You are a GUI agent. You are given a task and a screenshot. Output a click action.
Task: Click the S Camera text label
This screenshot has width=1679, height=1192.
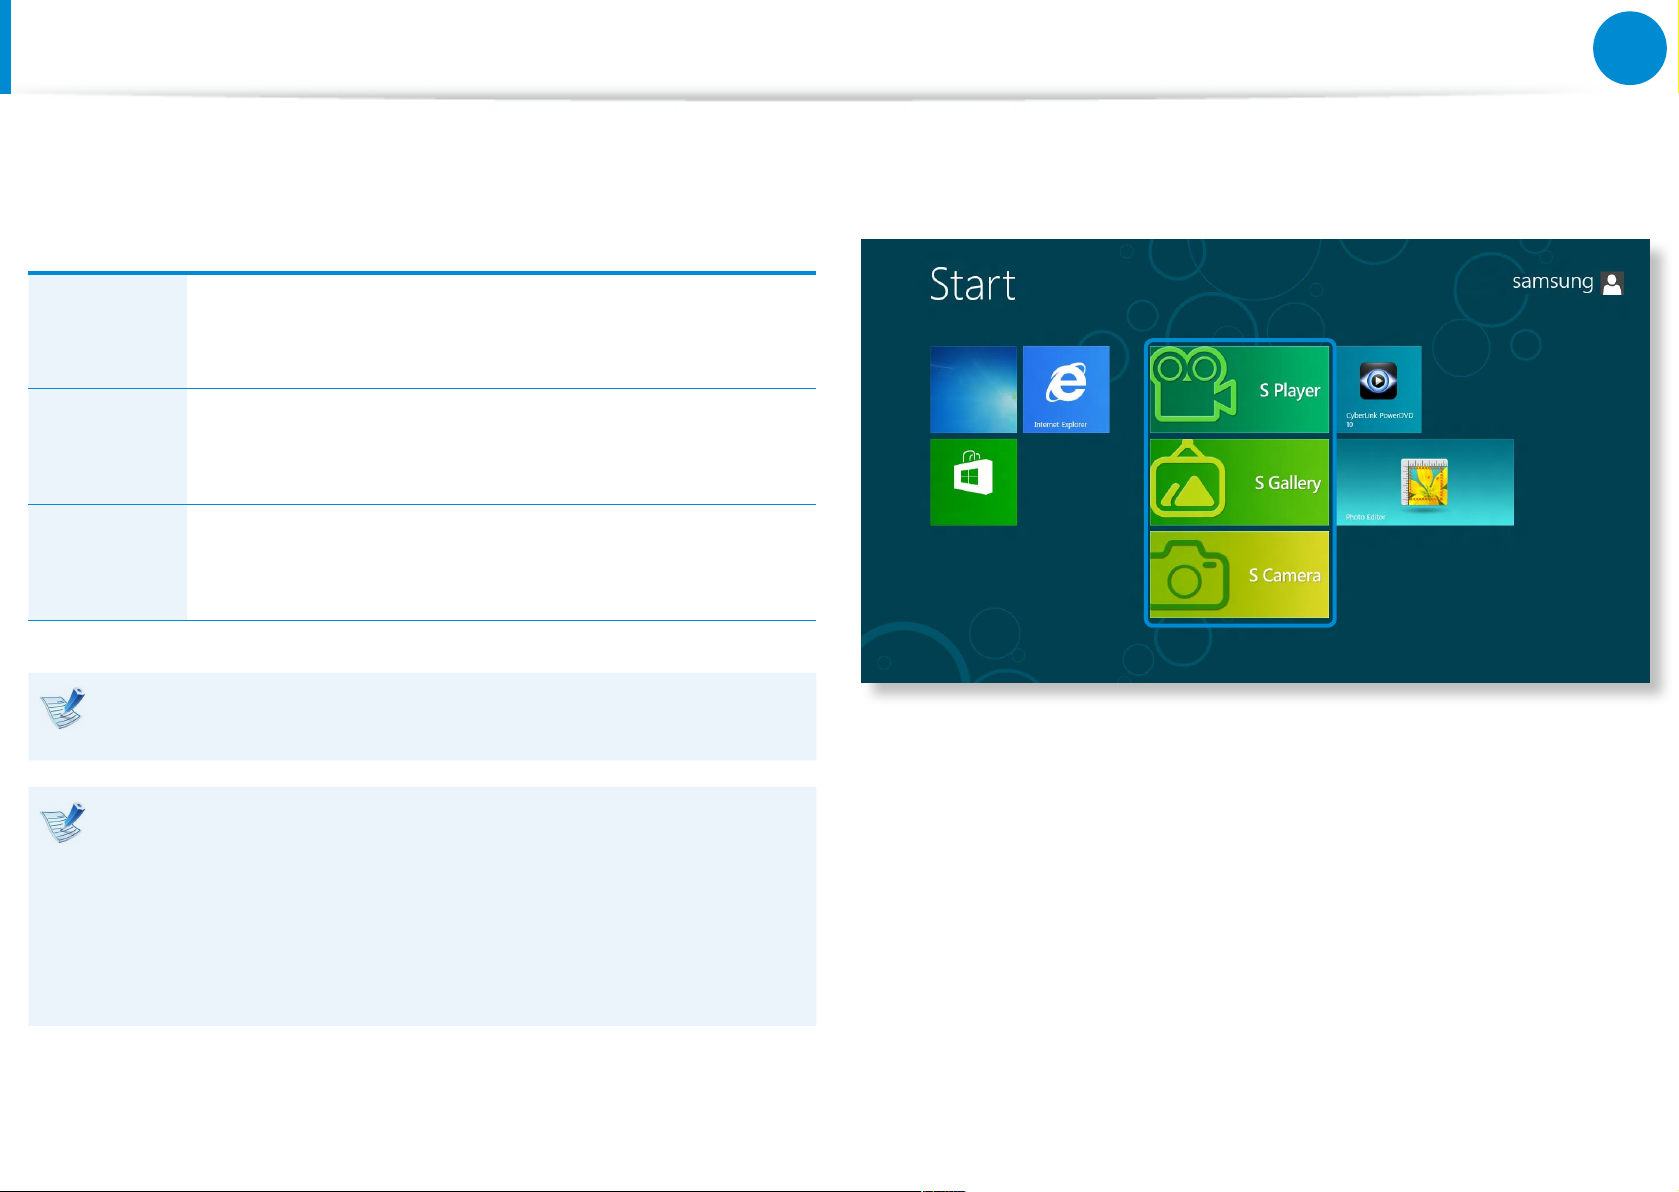point(1284,575)
